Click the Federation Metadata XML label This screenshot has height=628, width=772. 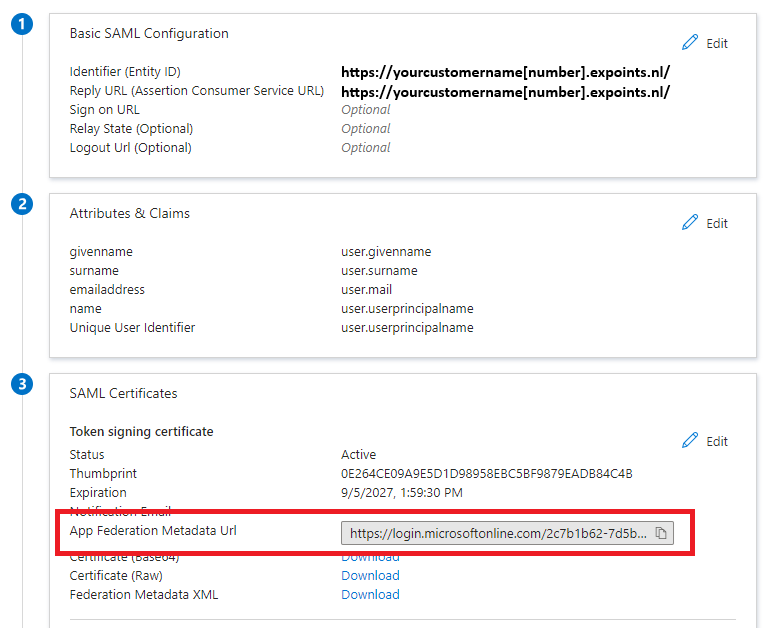144,595
